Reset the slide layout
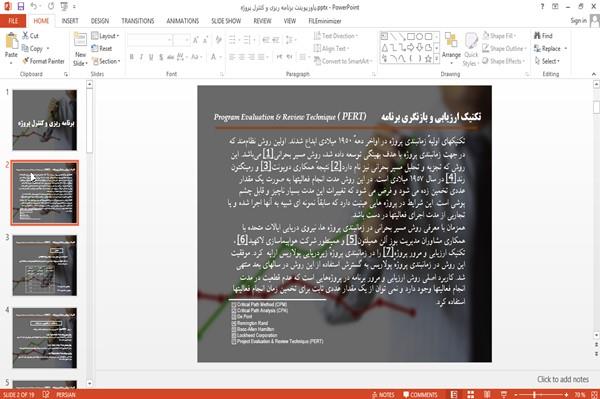Image resolution: width=600 pixels, height=399 pixels. pyautogui.click(x=102, y=49)
